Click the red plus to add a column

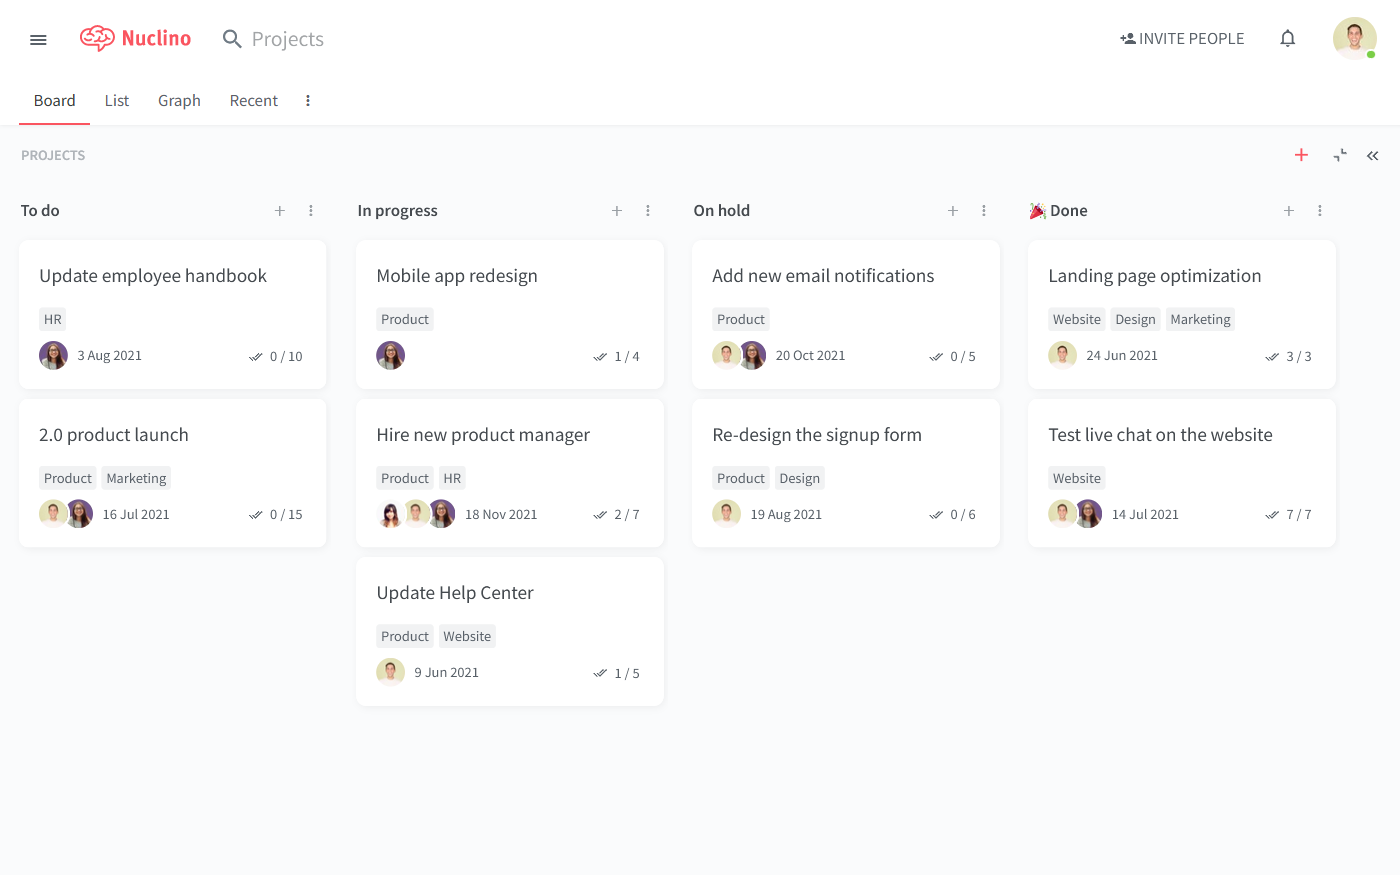tap(1301, 155)
